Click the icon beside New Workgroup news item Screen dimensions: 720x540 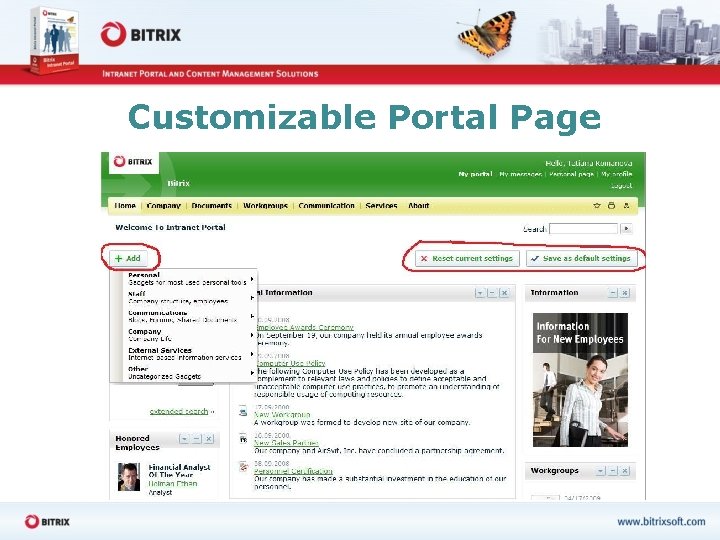[x=243, y=411]
